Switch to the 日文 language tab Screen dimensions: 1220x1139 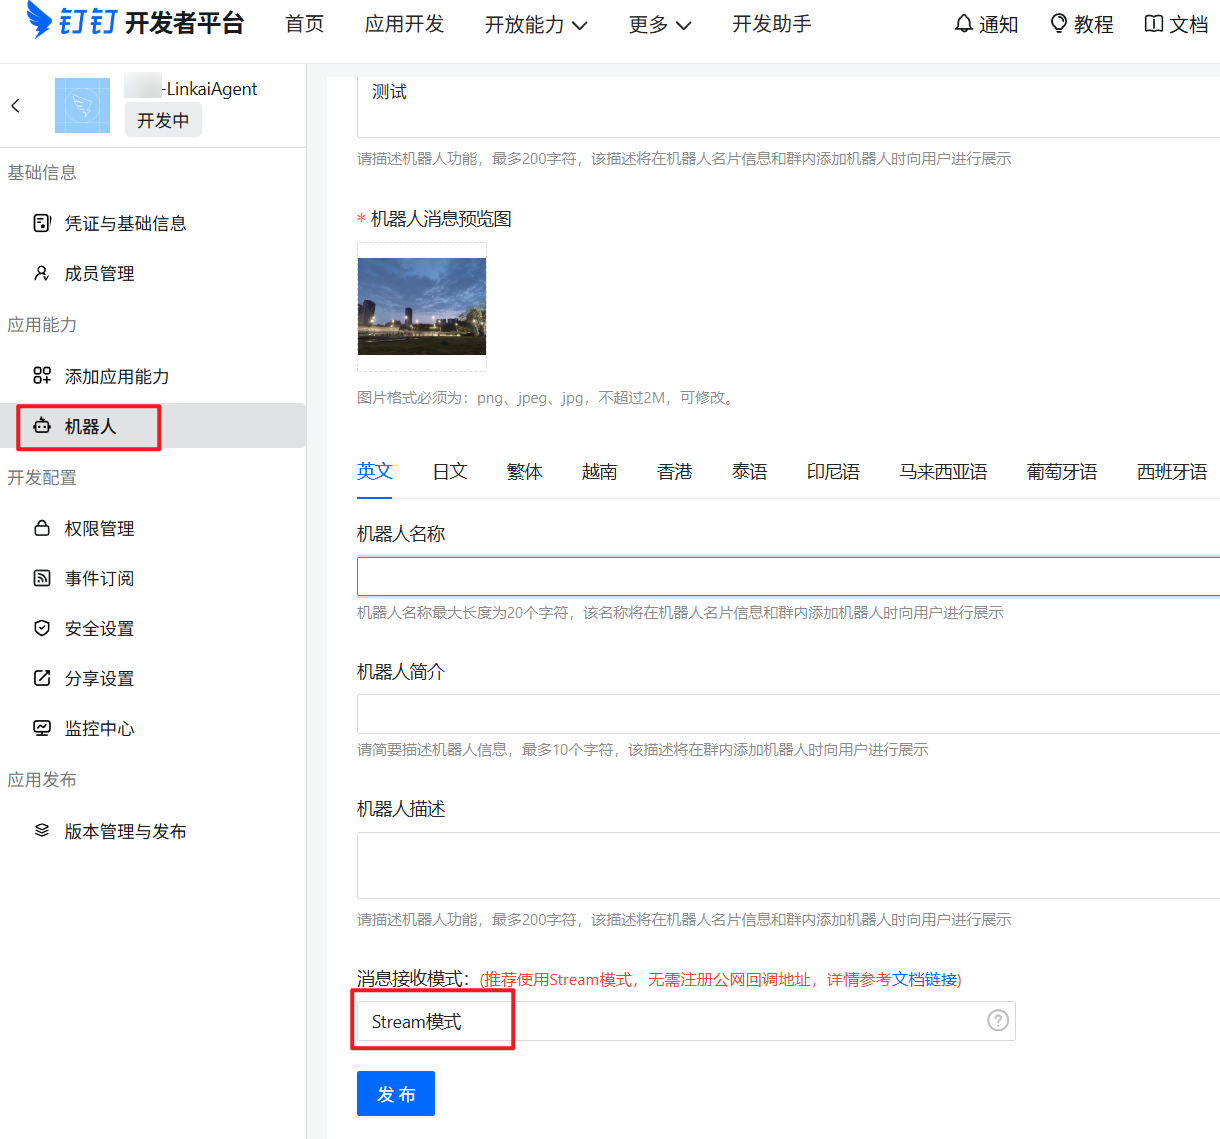pyautogui.click(x=449, y=471)
